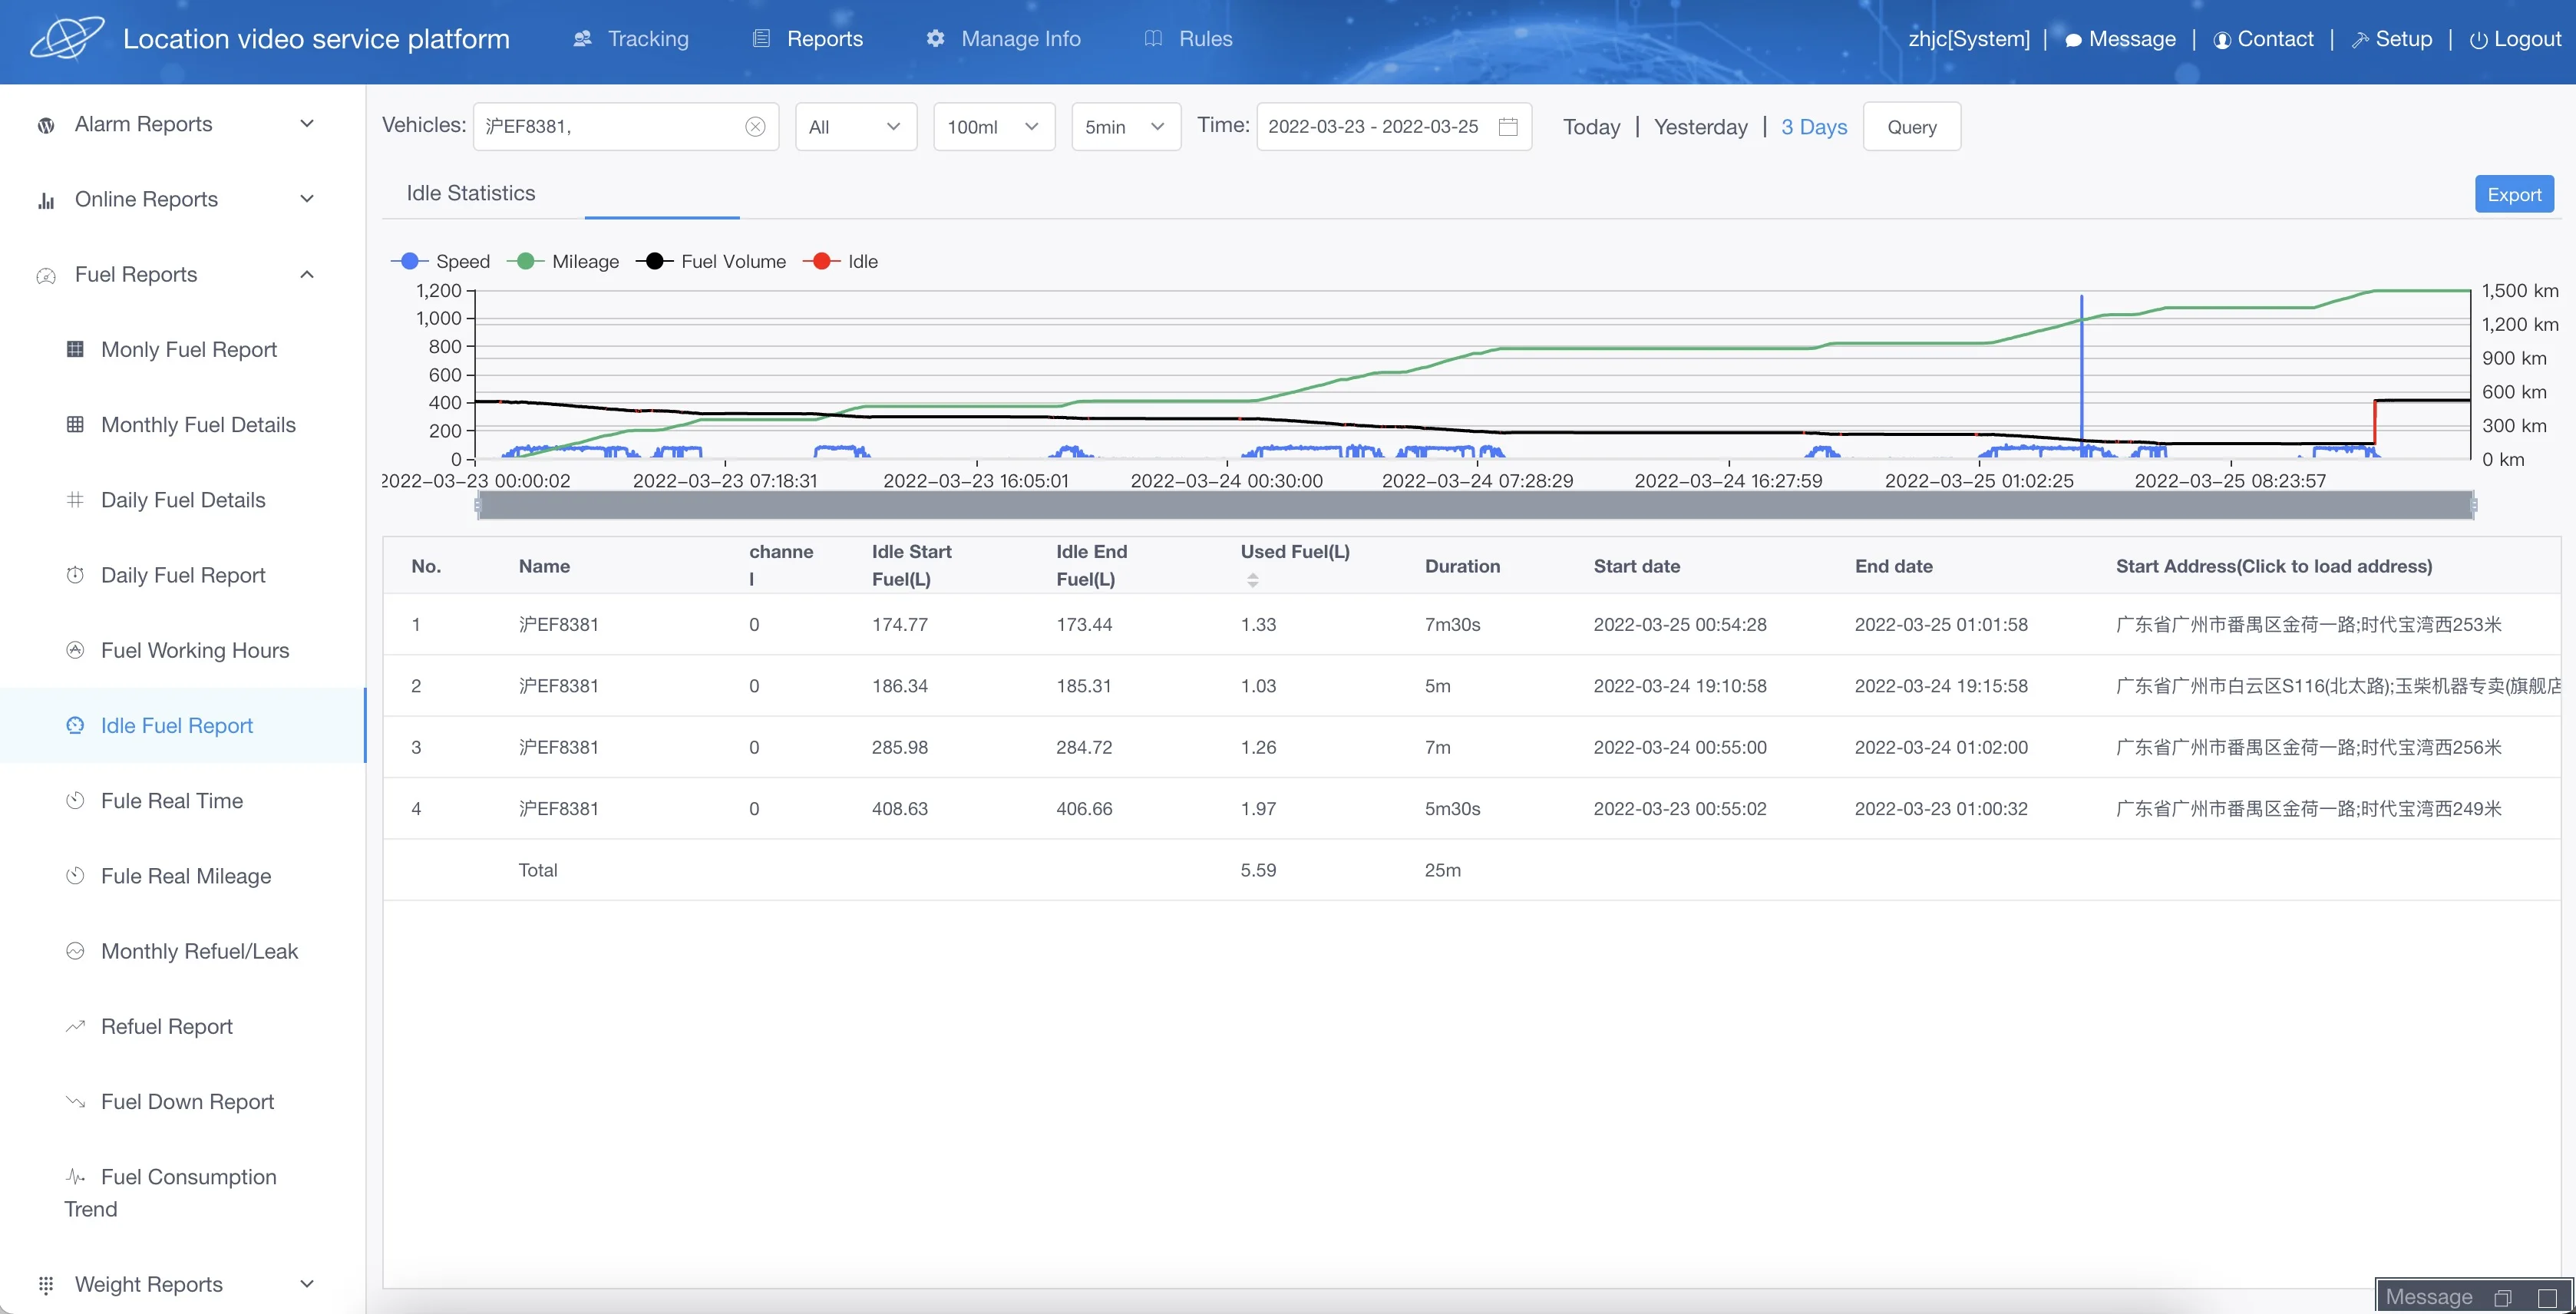Toggle the Speed series in legend

(x=441, y=261)
